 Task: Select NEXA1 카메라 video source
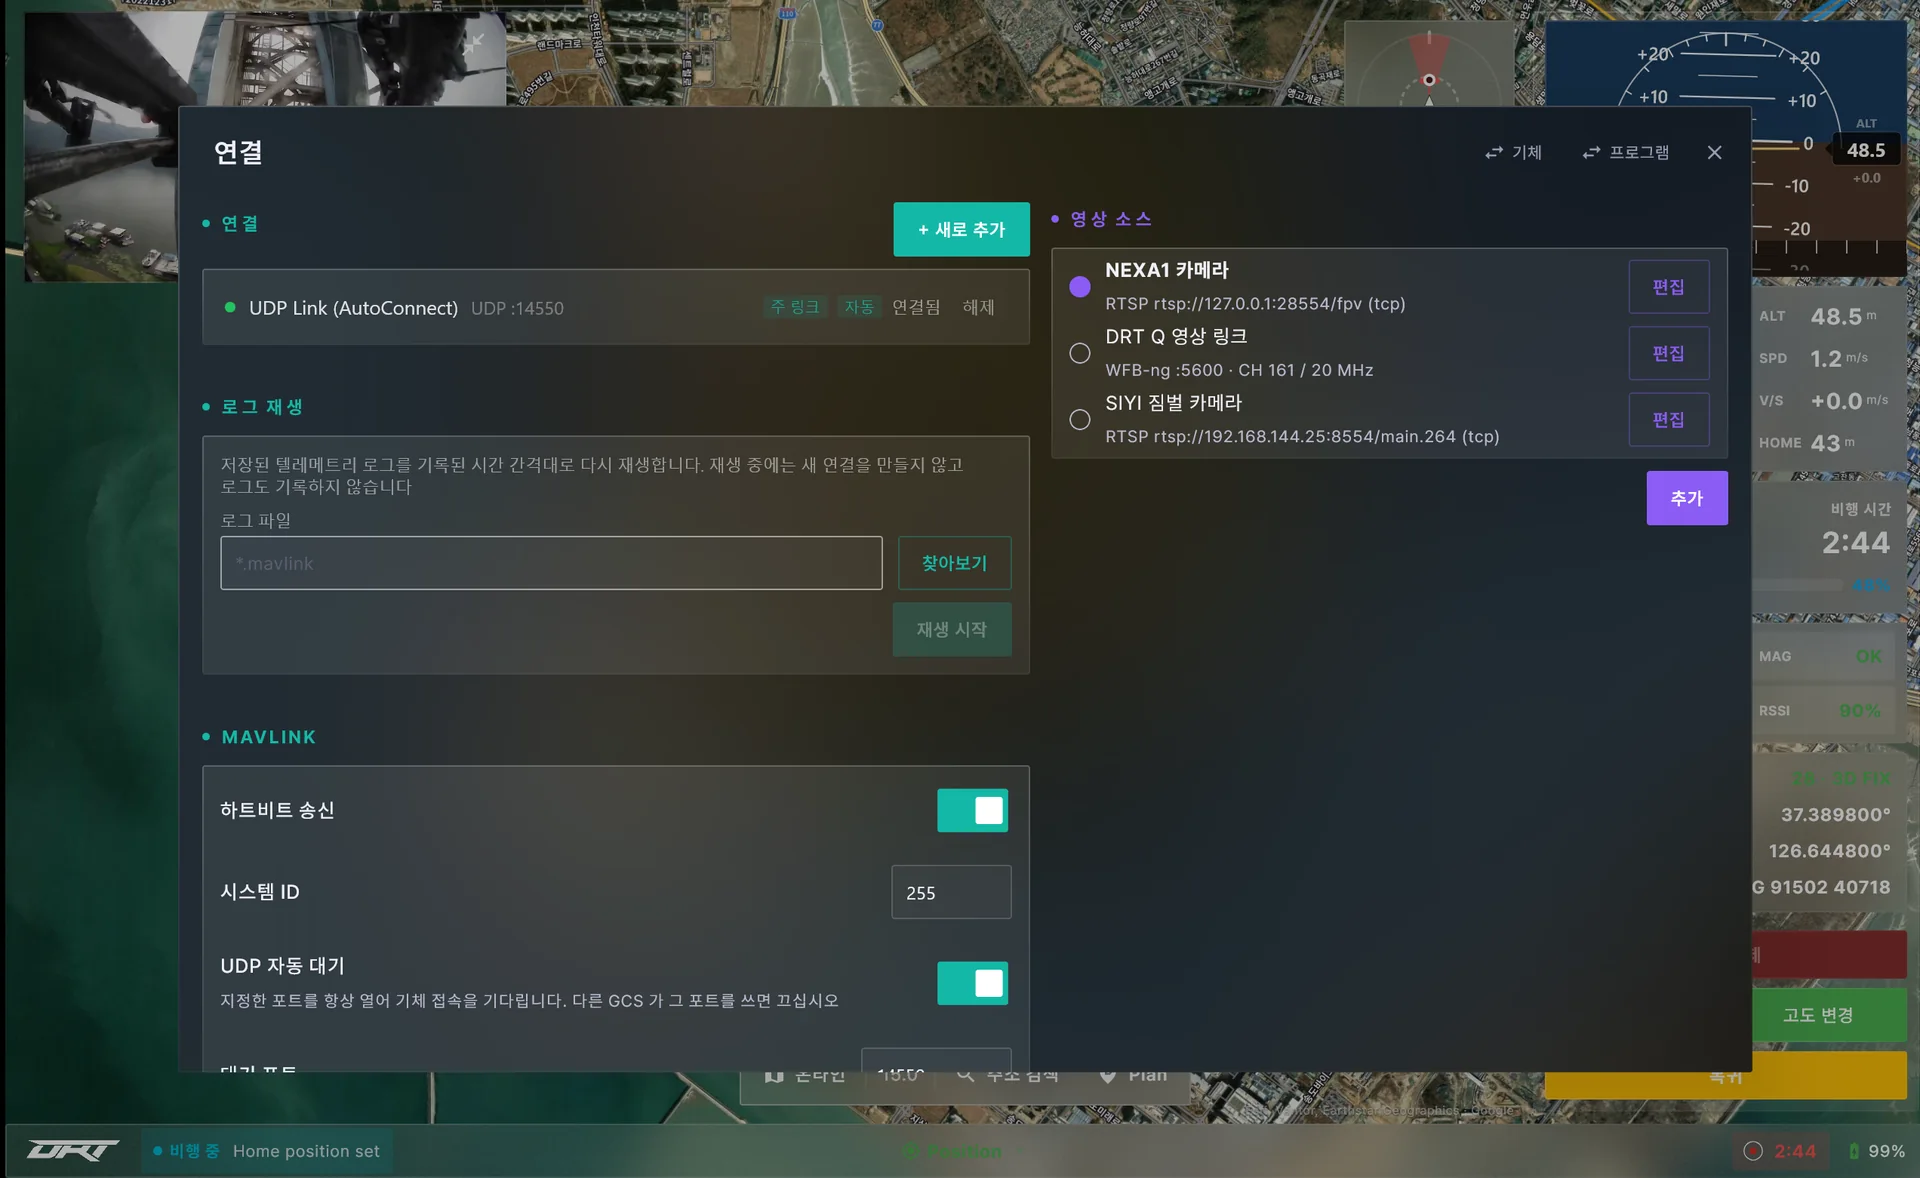[1080, 287]
